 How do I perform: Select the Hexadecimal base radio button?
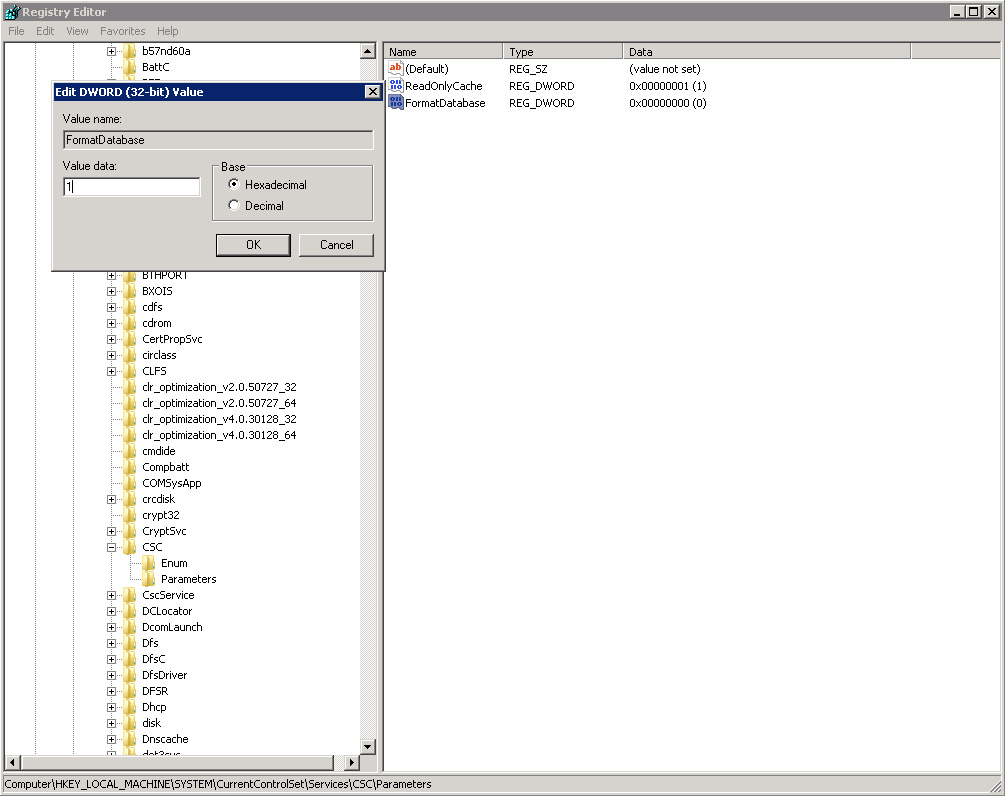(234, 185)
